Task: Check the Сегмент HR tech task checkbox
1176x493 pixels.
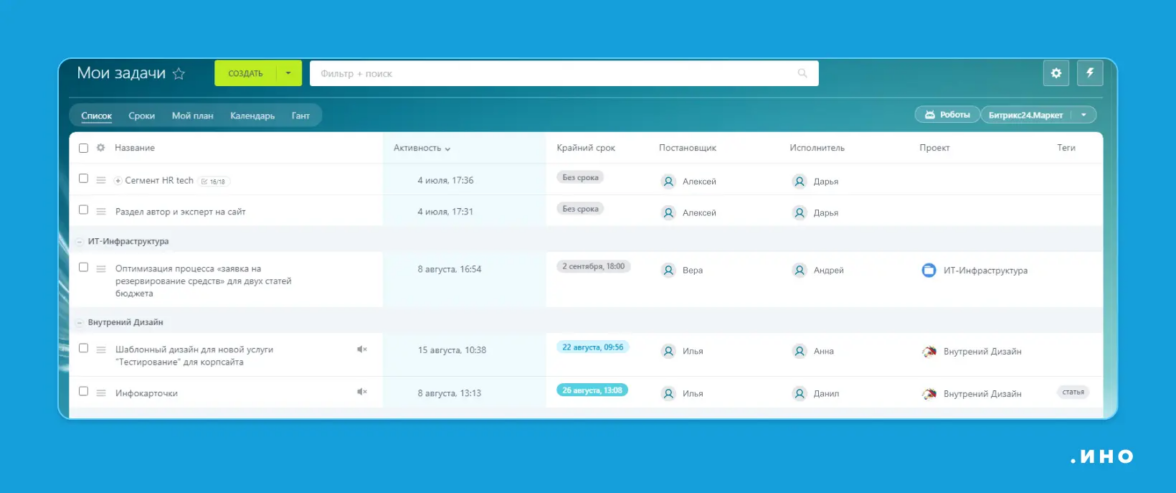Action: 83,179
